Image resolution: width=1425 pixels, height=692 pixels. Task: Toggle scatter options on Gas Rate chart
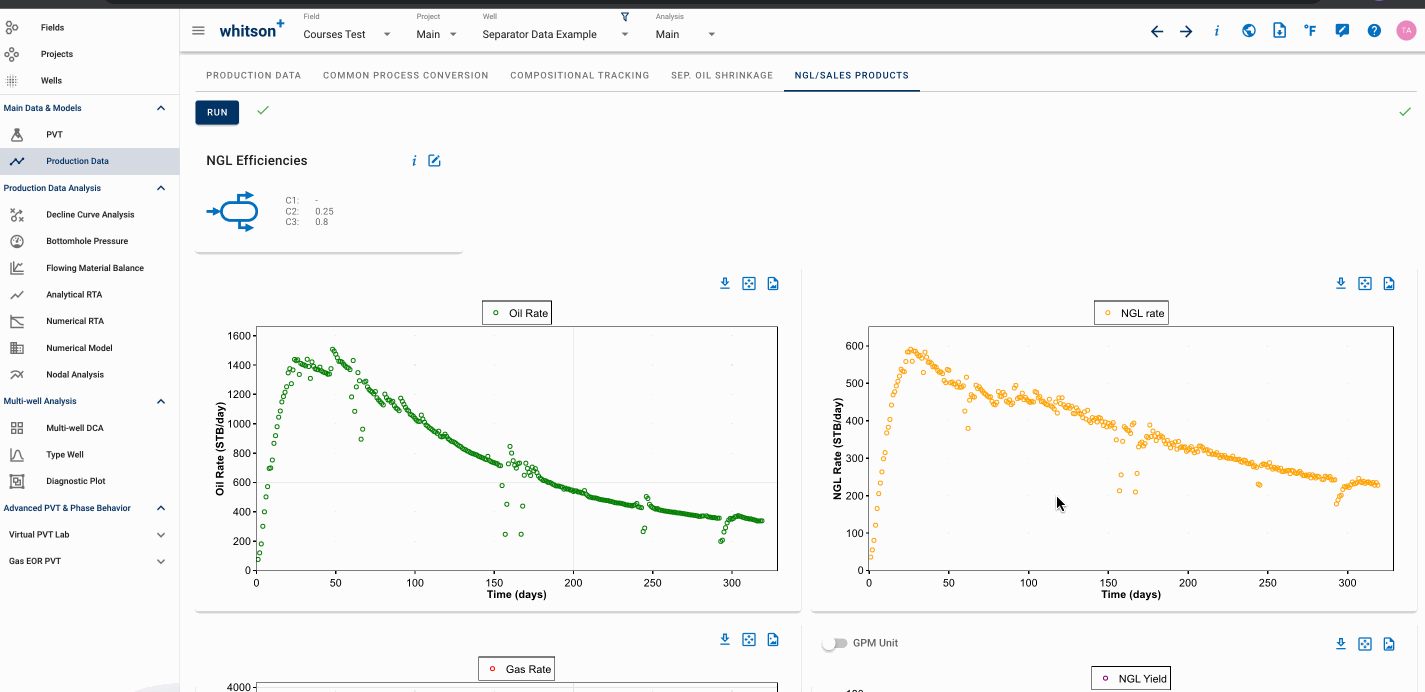749,640
